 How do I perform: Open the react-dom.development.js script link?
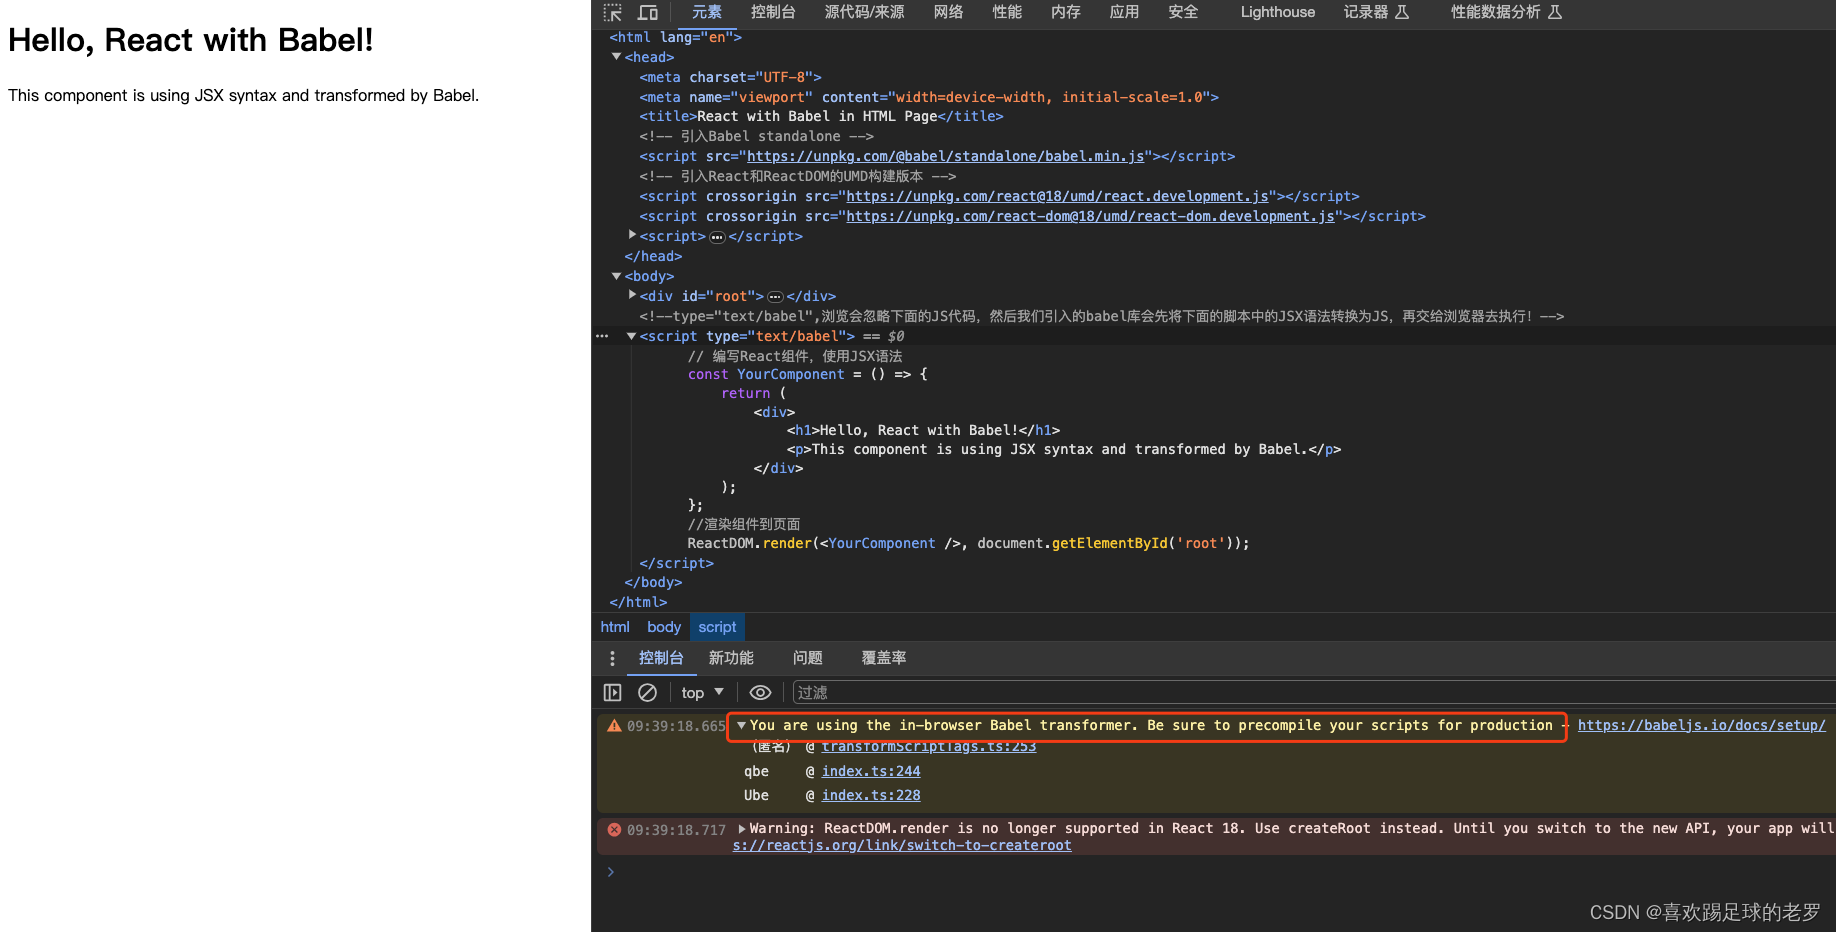tap(1090, 216)
